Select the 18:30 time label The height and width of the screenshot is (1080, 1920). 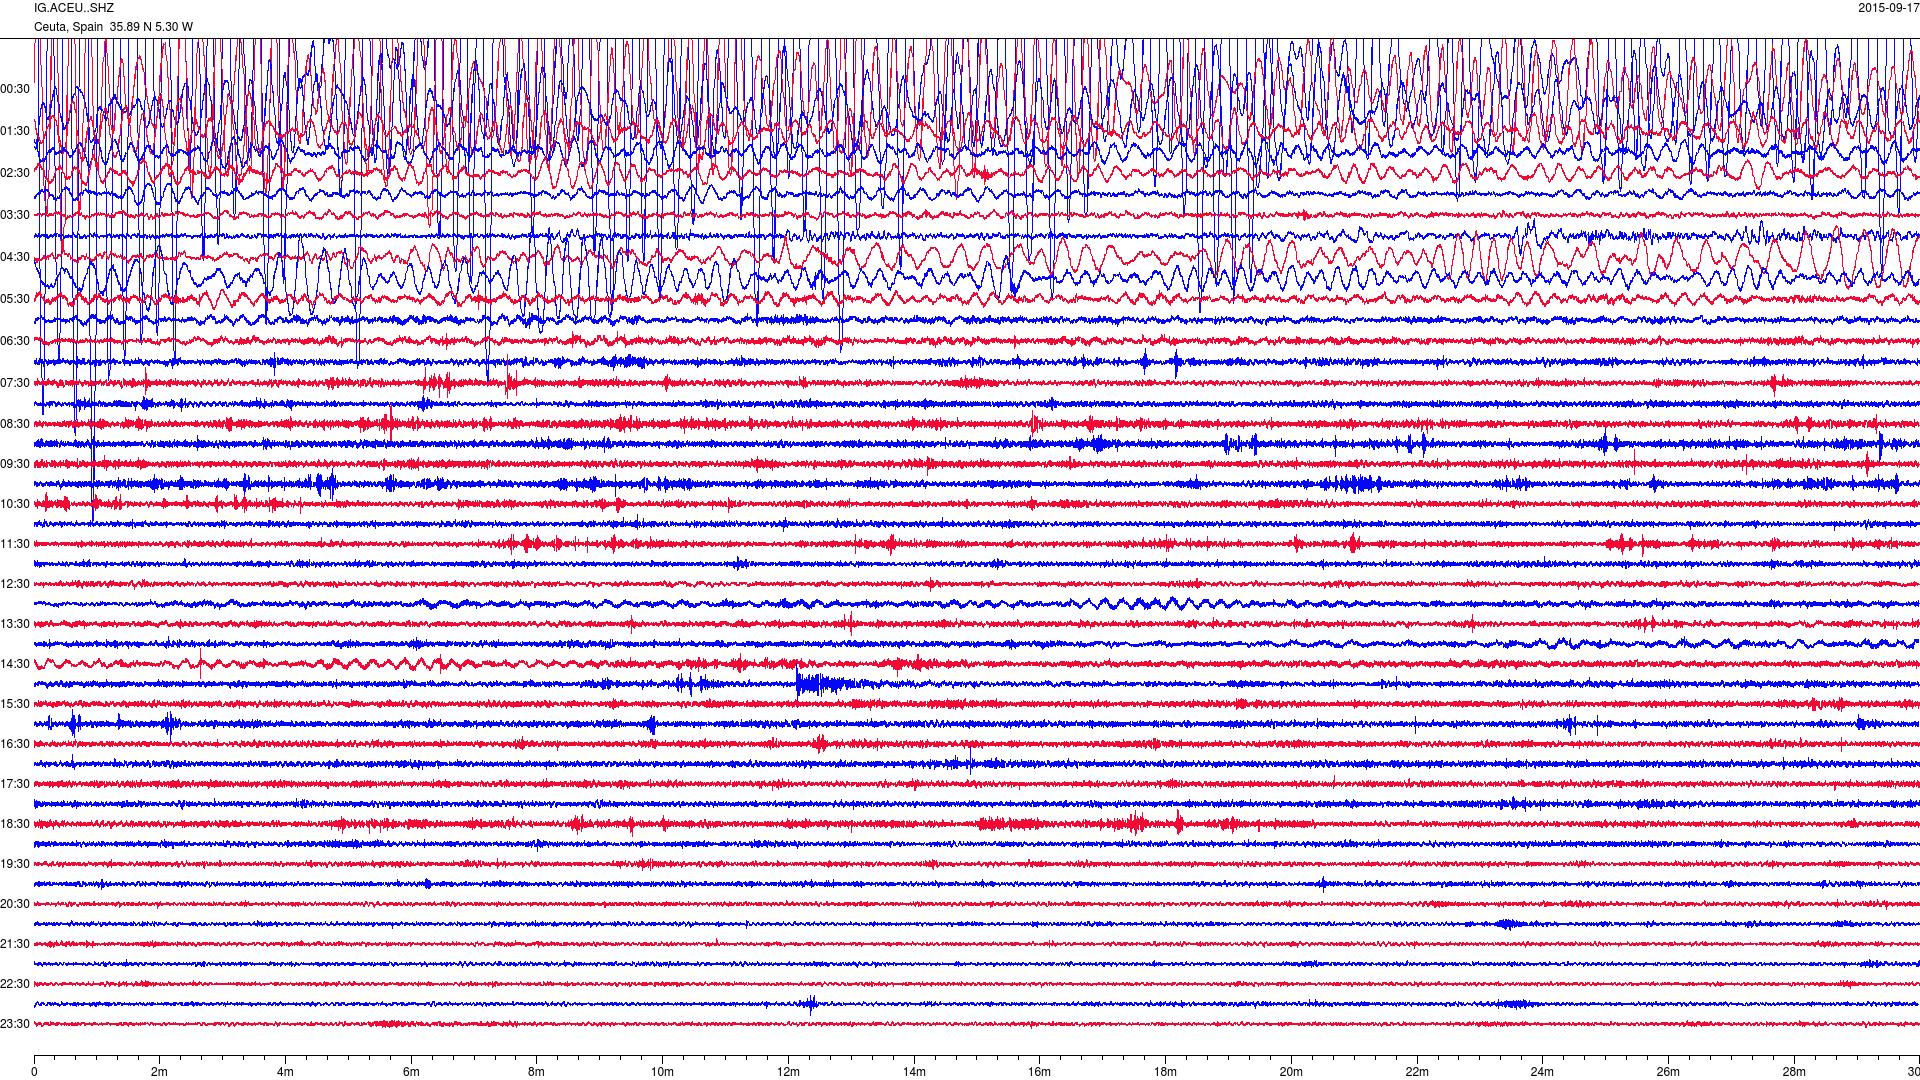point(15,824)
